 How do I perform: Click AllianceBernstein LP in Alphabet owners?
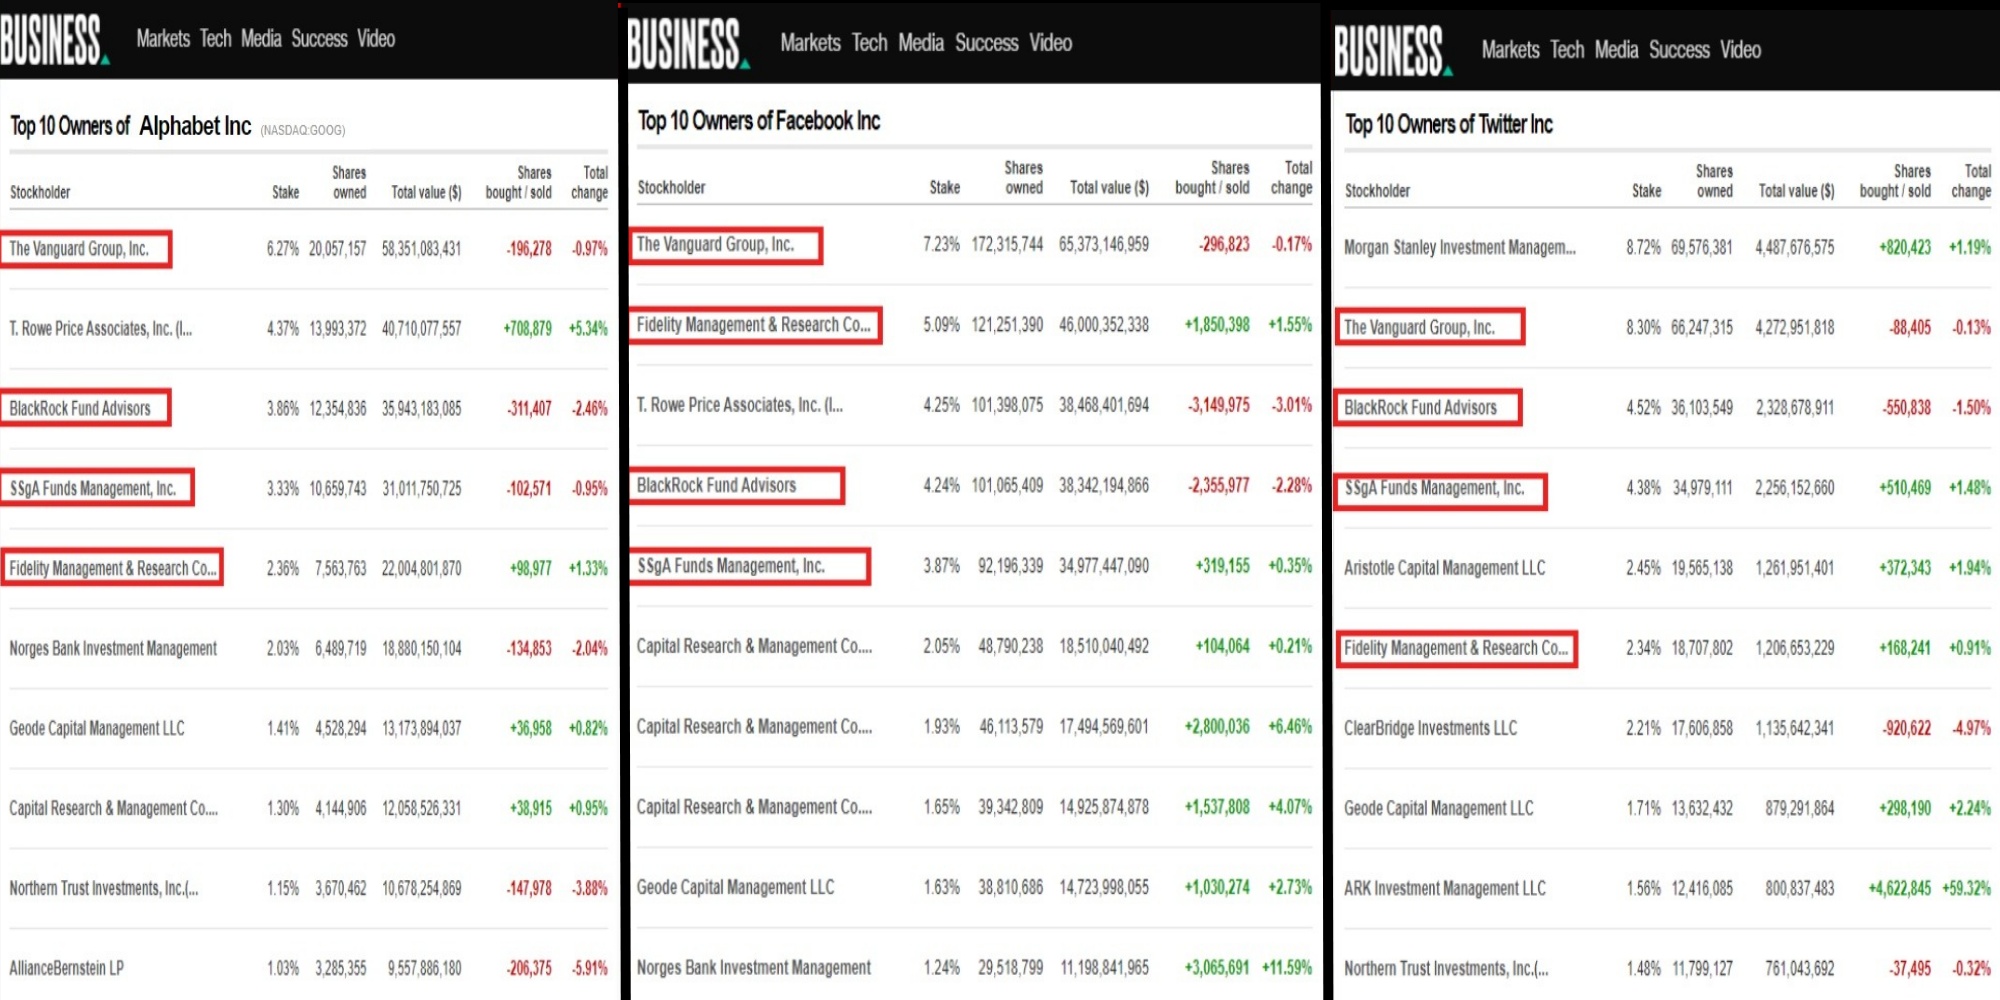click(67, 969)
